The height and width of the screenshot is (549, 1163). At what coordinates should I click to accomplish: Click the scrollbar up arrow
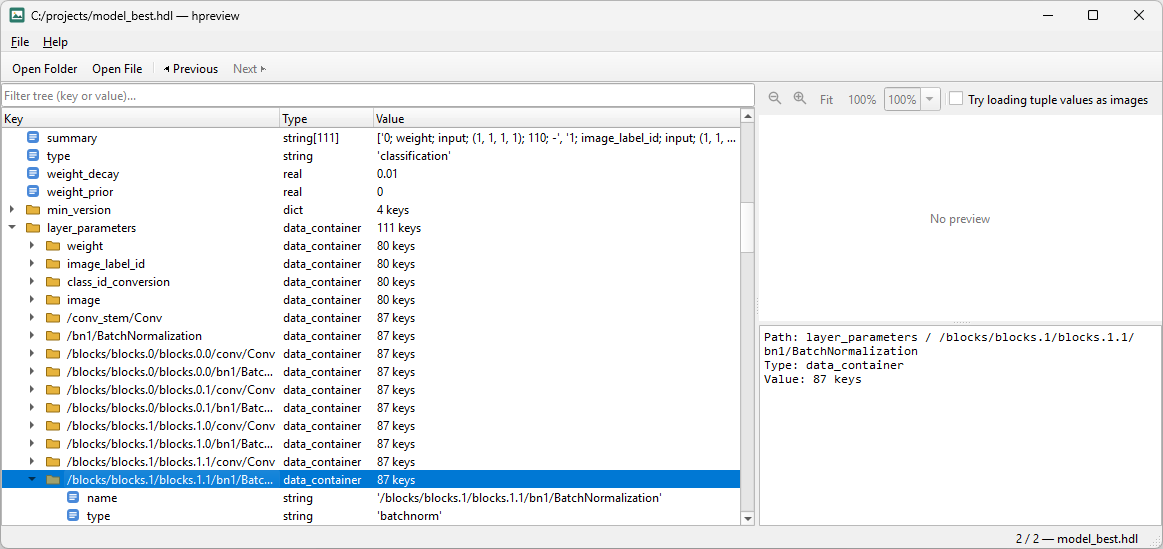coord(748,116)
